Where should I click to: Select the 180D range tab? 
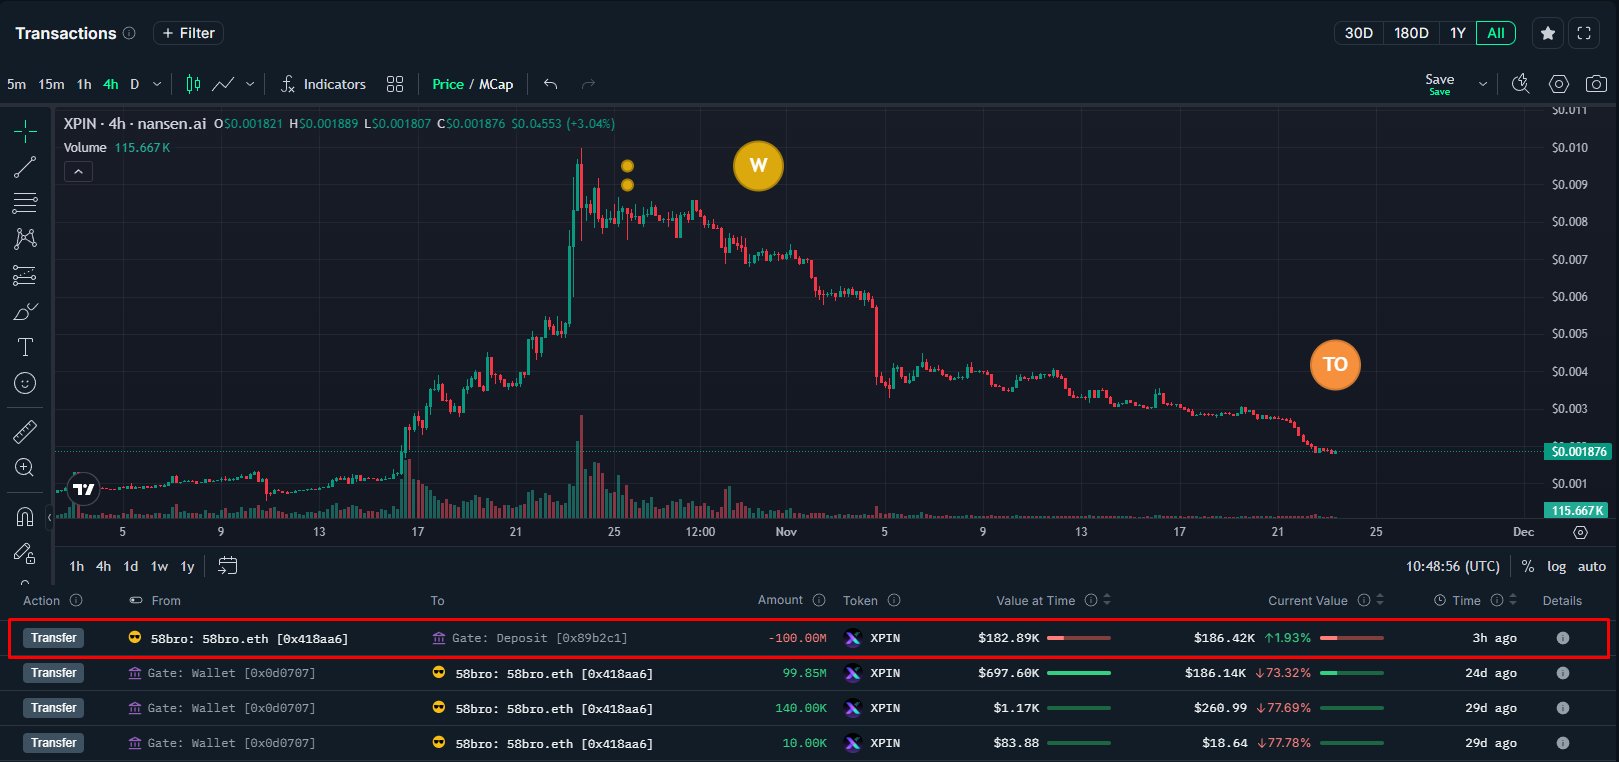(x=1411, y=33)
